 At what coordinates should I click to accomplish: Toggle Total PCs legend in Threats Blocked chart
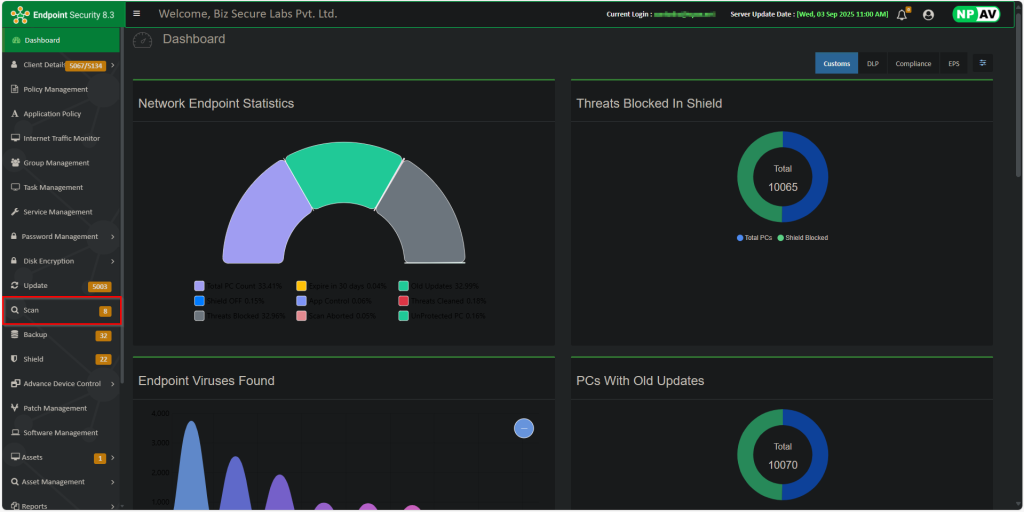coord(754,238)
